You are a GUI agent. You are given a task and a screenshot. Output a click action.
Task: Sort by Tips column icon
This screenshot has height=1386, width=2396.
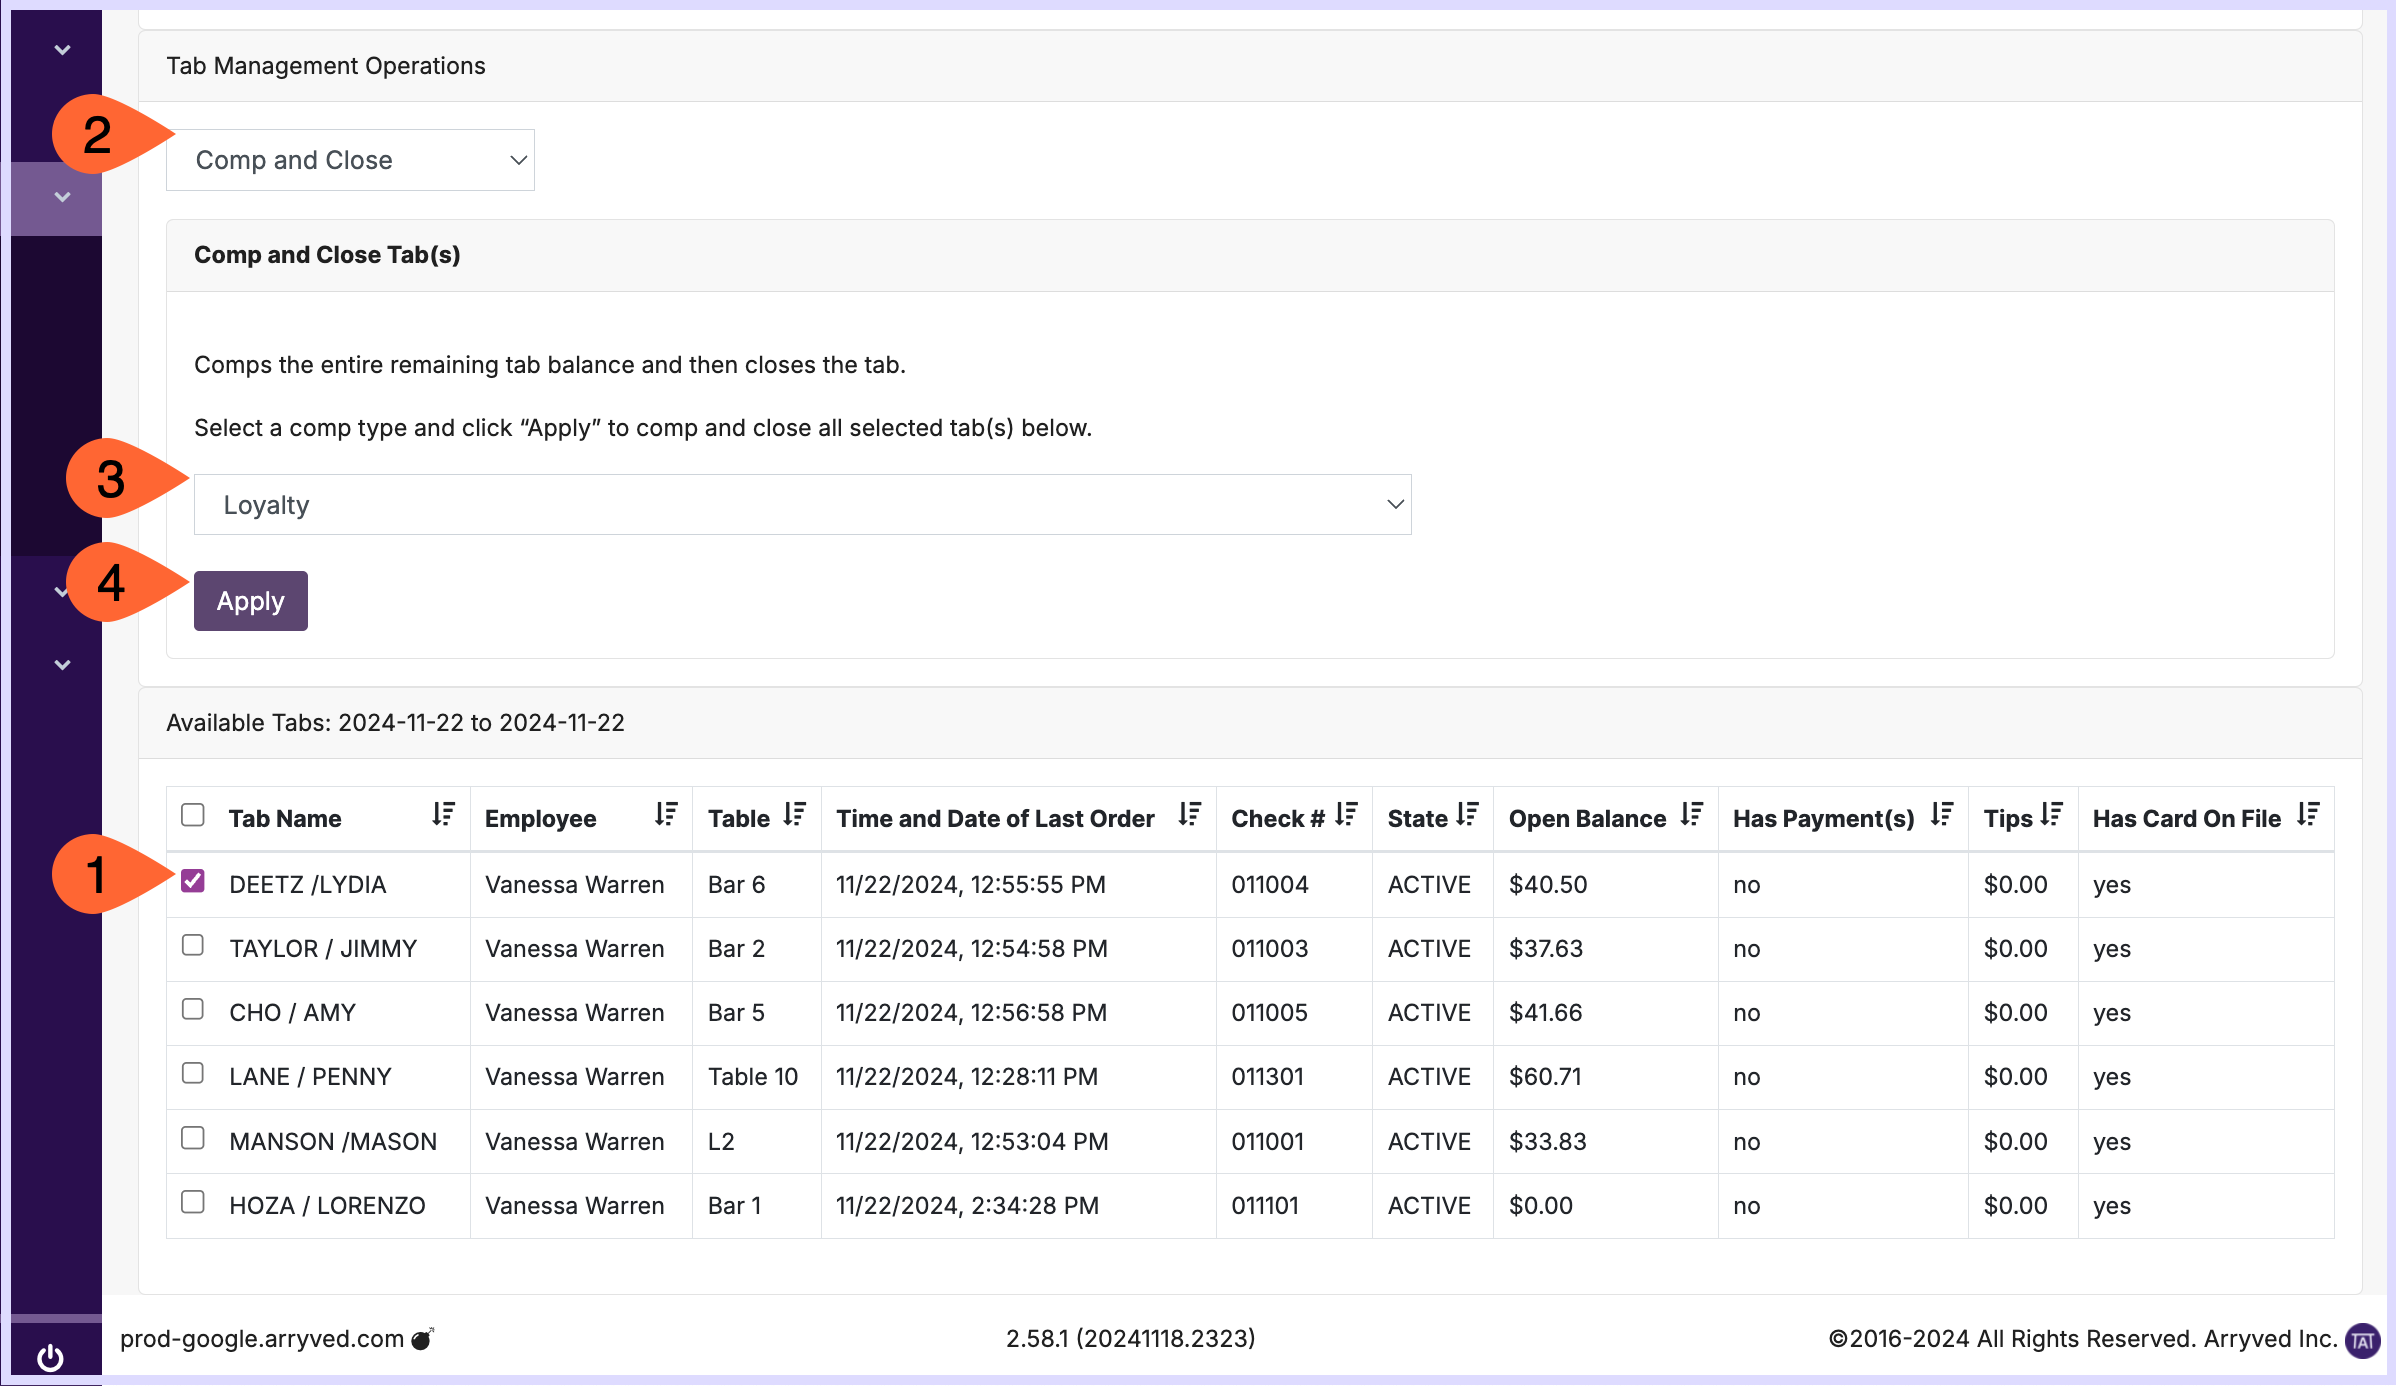tap(2051, 815)
